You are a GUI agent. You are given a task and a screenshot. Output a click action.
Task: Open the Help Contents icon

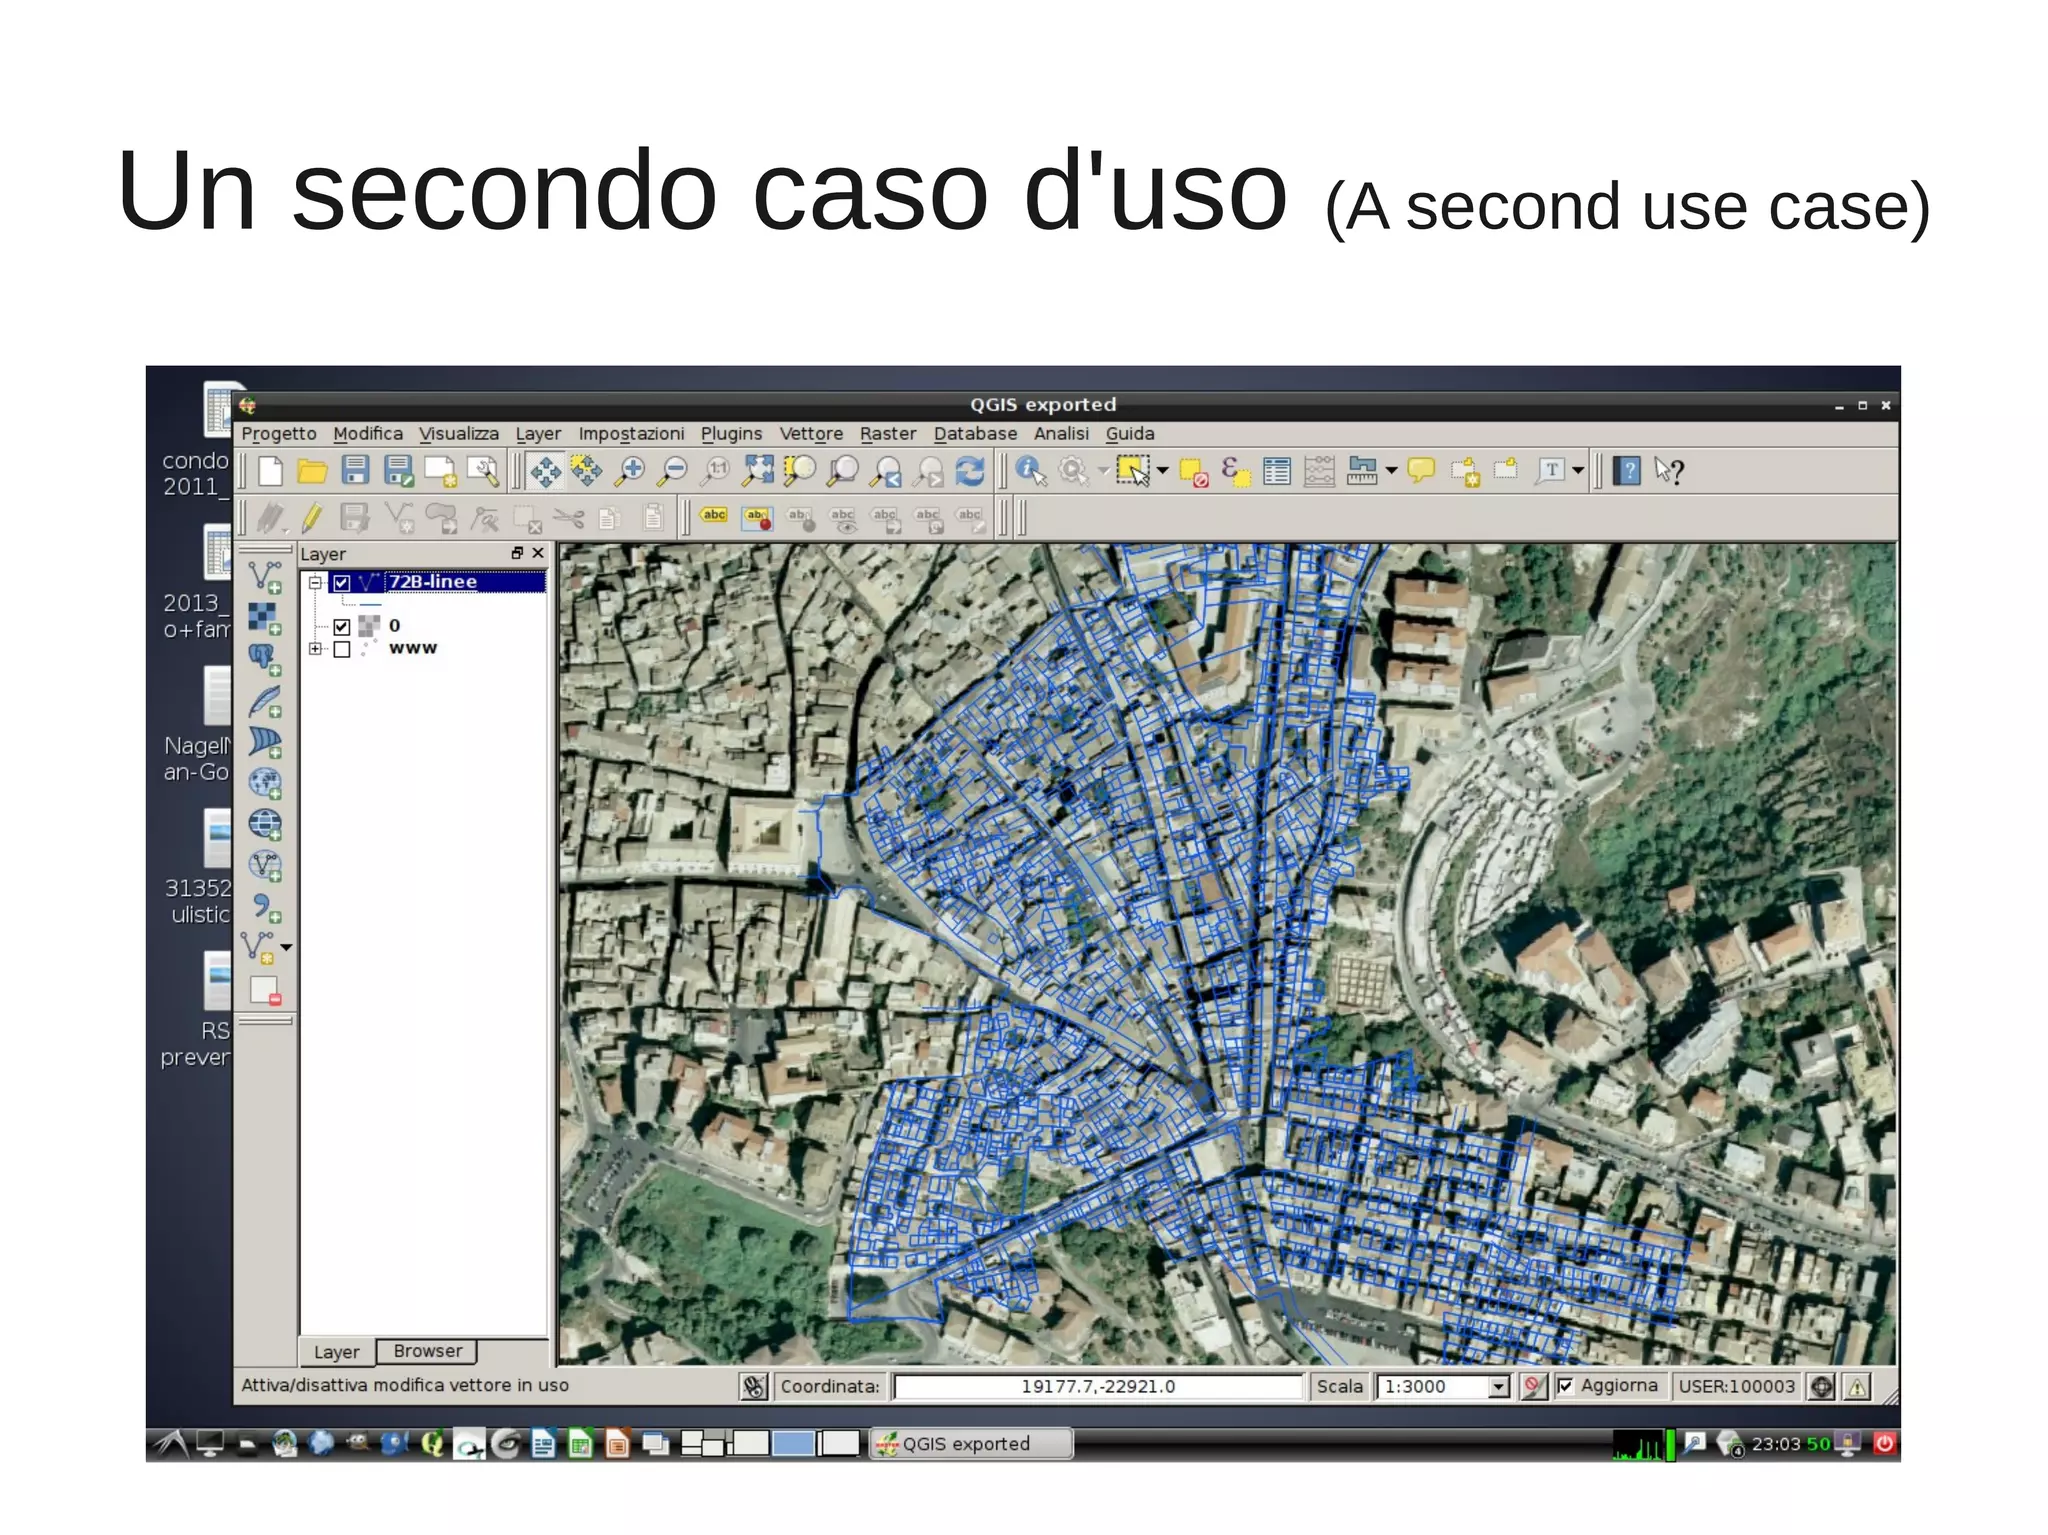1627,470
